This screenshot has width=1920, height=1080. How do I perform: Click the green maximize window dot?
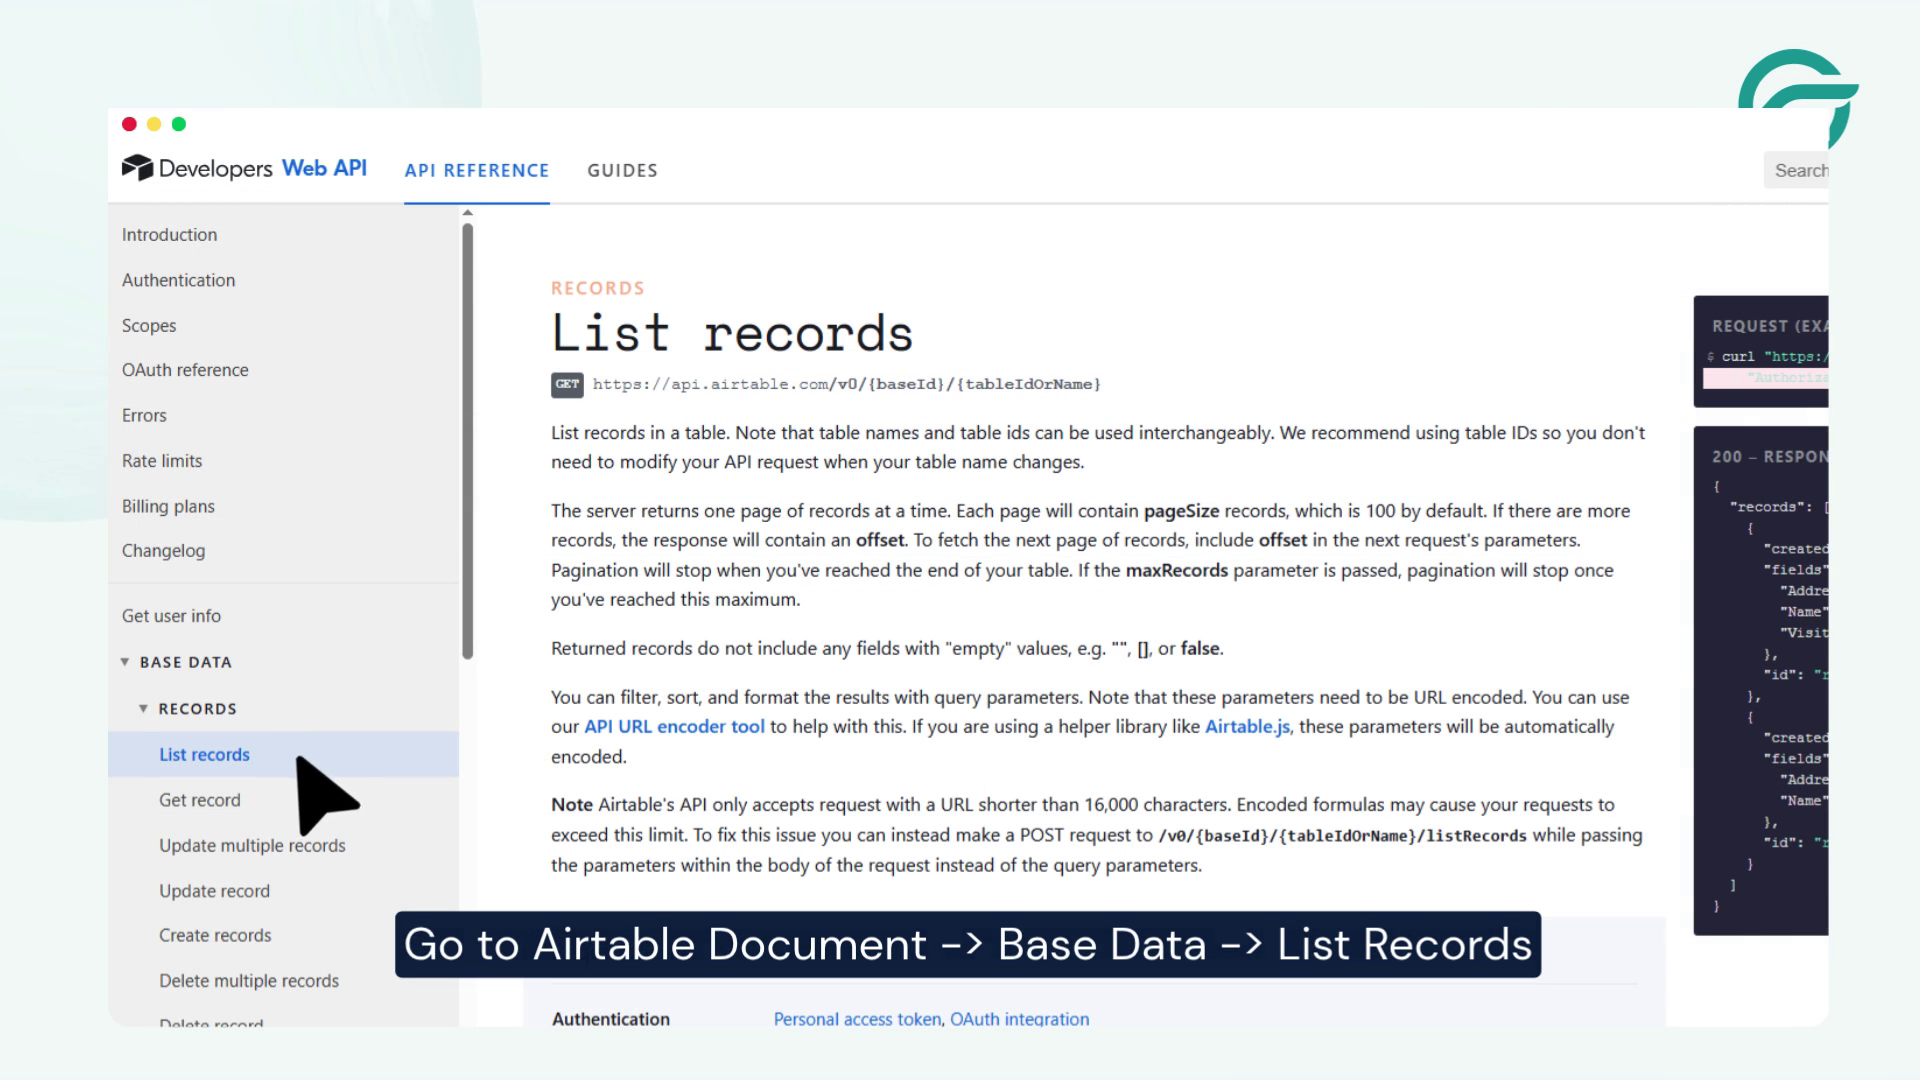(179, 124)
